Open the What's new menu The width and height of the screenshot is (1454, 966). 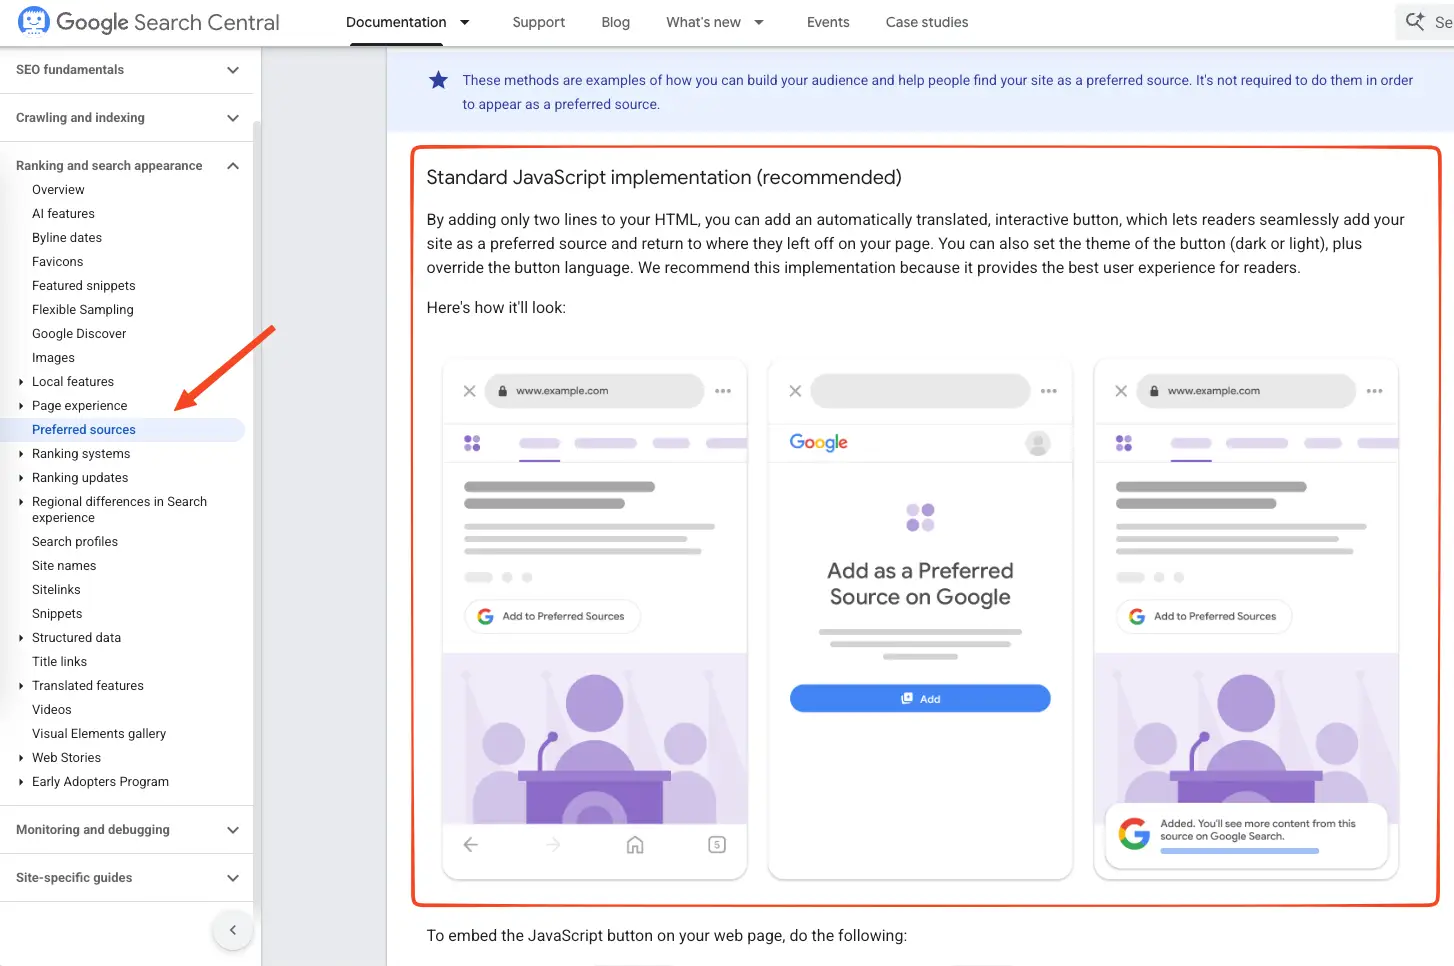tap(704, 22)
